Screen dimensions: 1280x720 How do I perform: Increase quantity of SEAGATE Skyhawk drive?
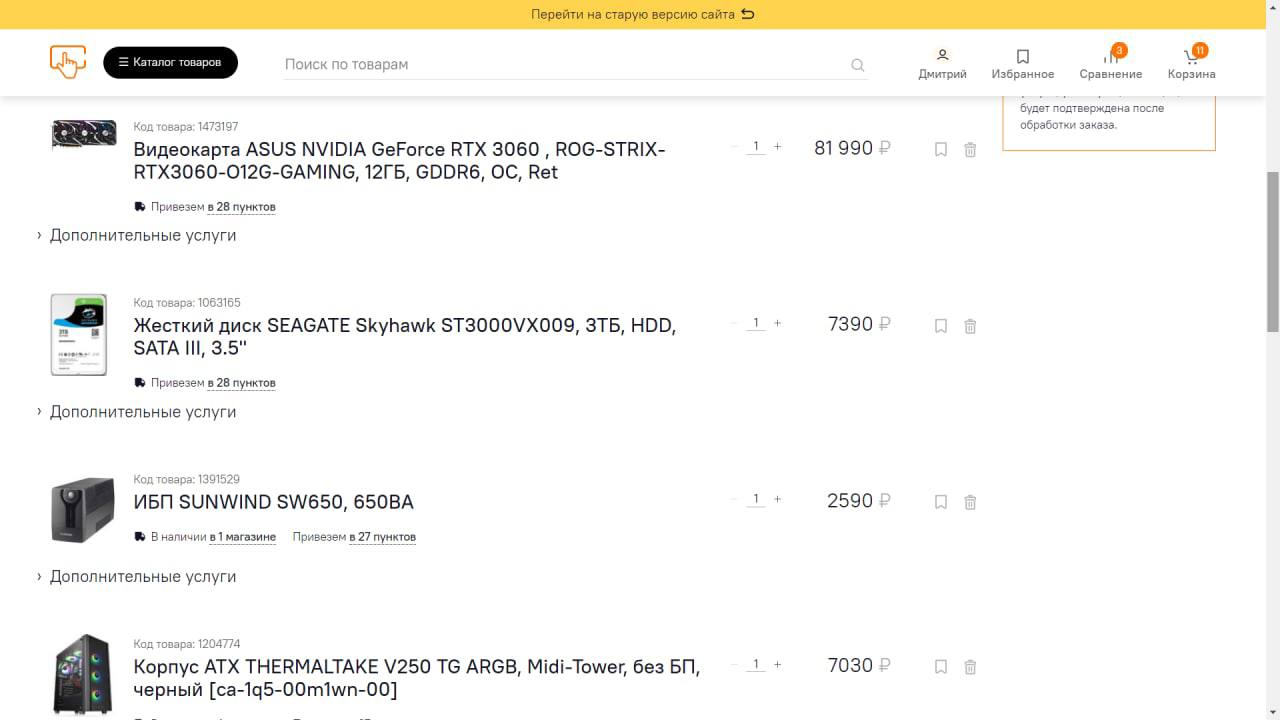(x=777, y=323)
